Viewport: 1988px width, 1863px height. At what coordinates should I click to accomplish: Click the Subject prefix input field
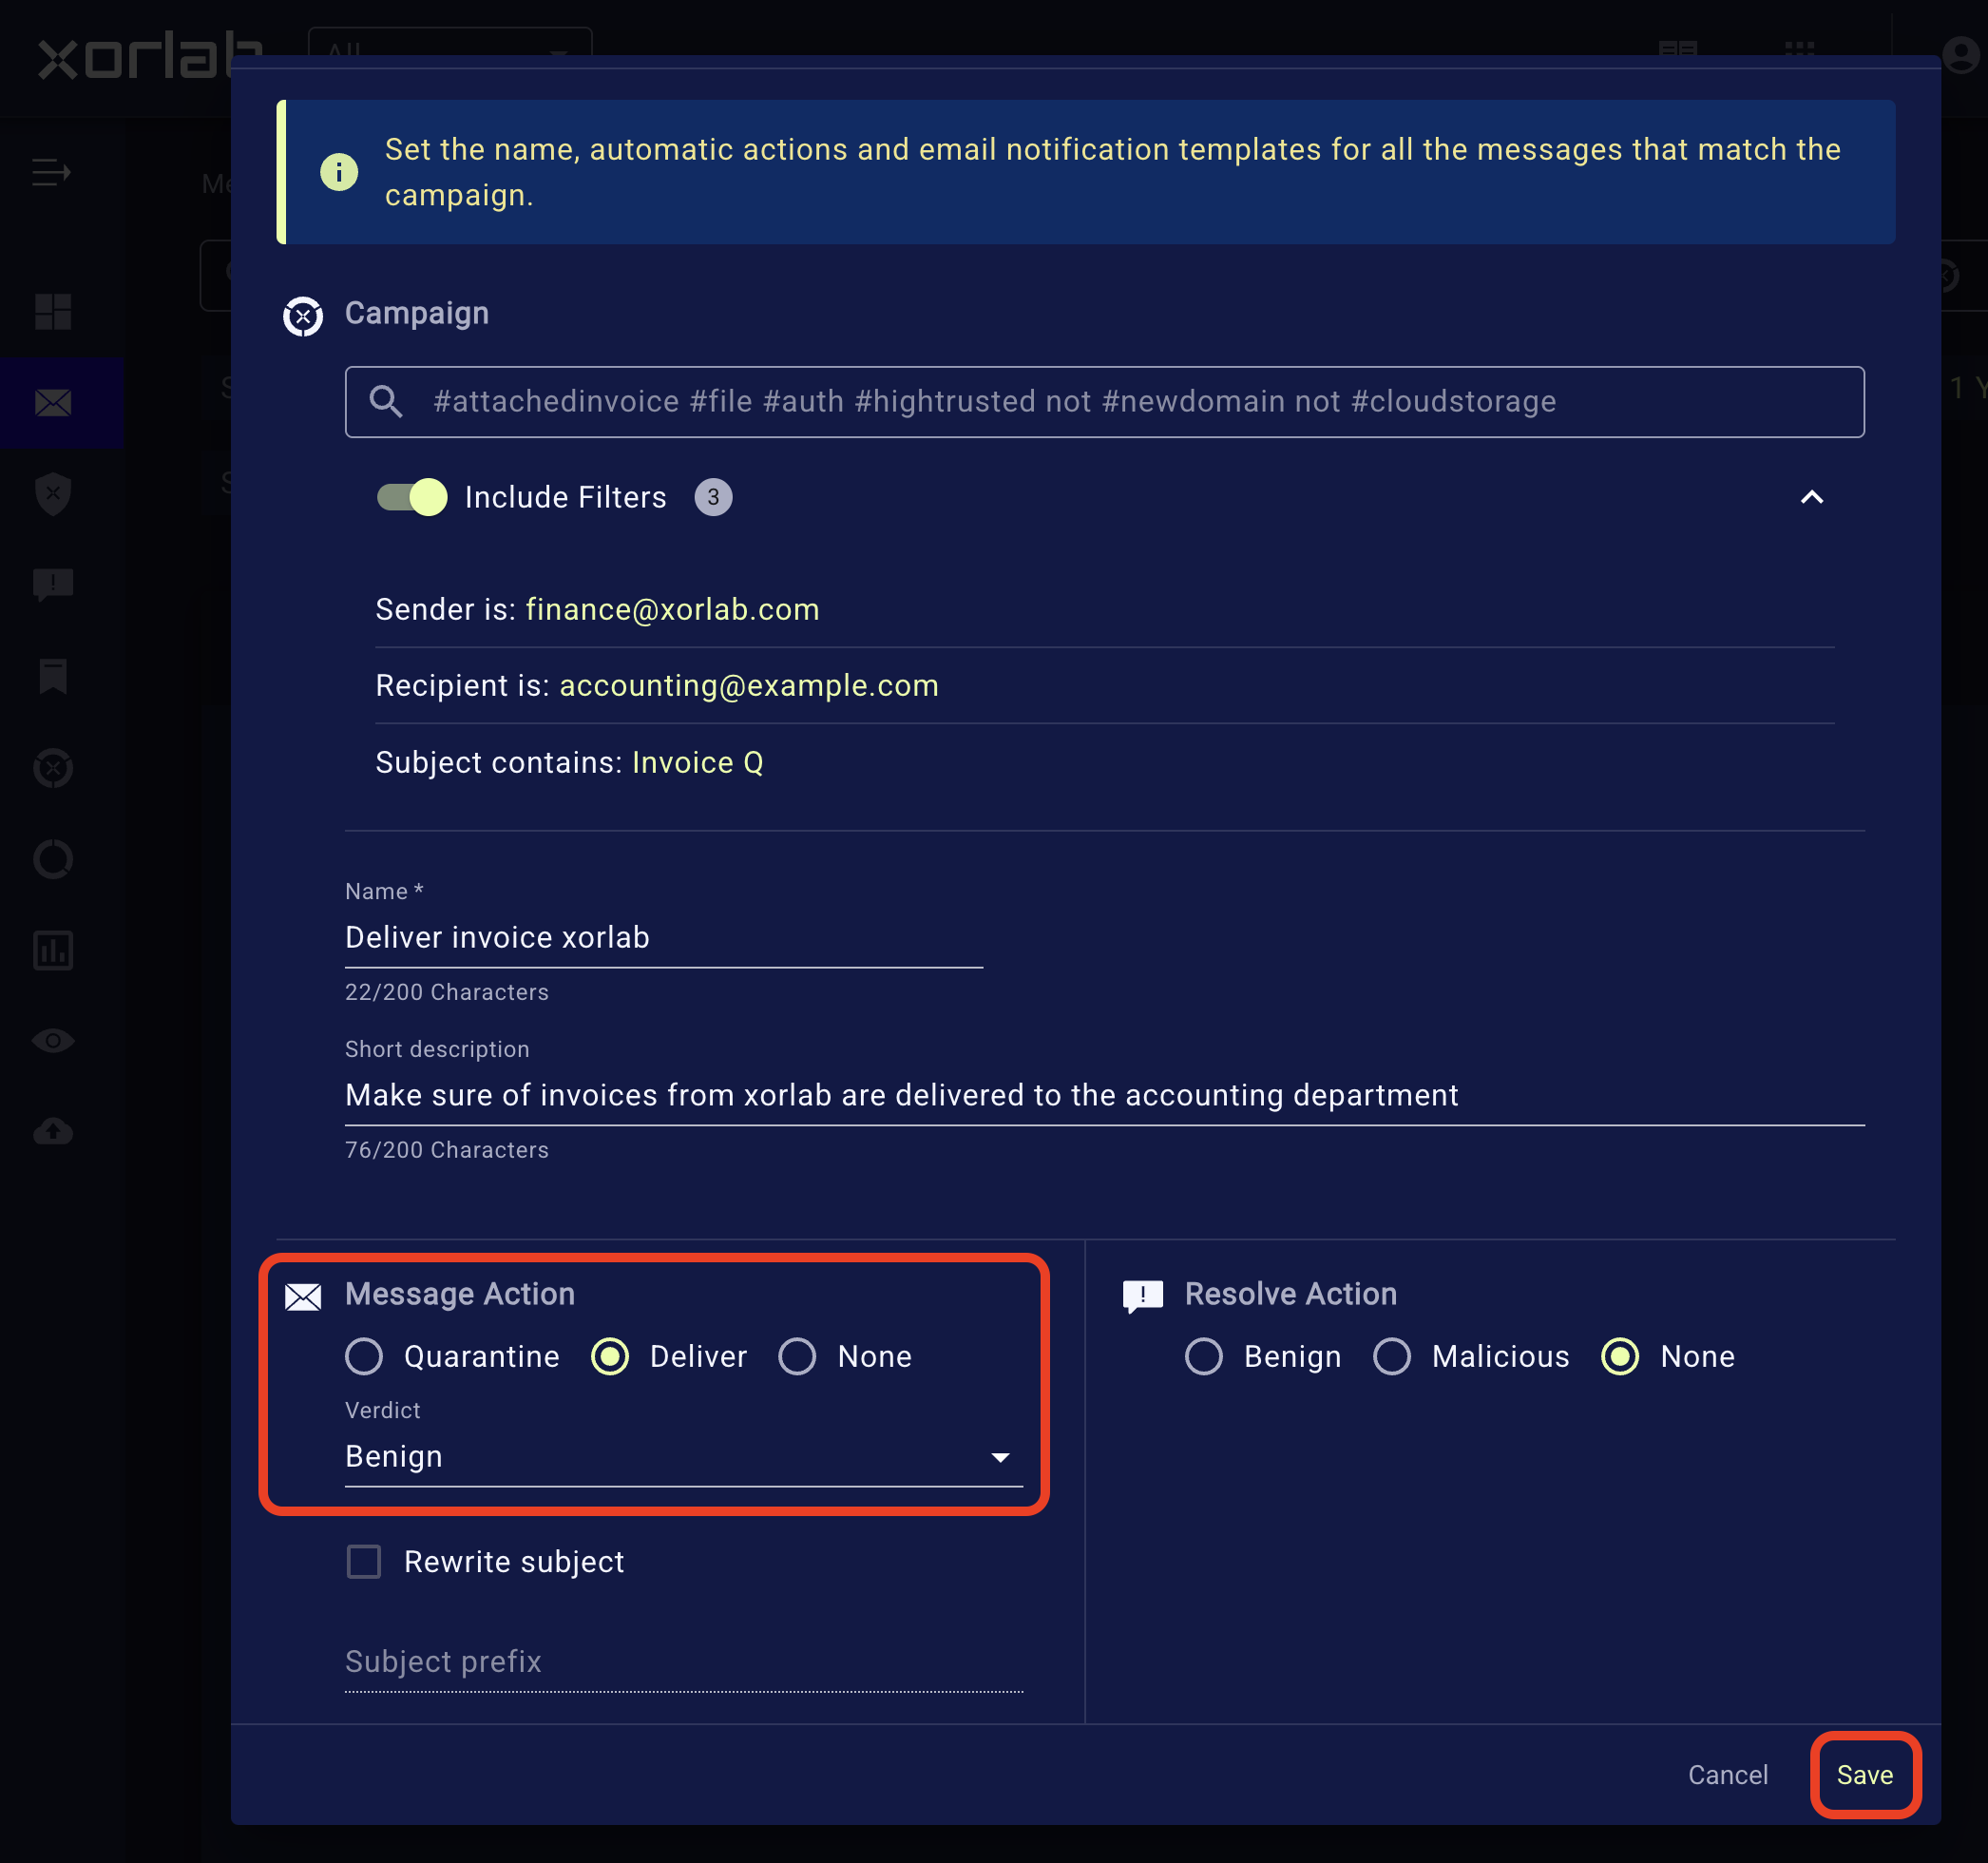click(684, 1662)
